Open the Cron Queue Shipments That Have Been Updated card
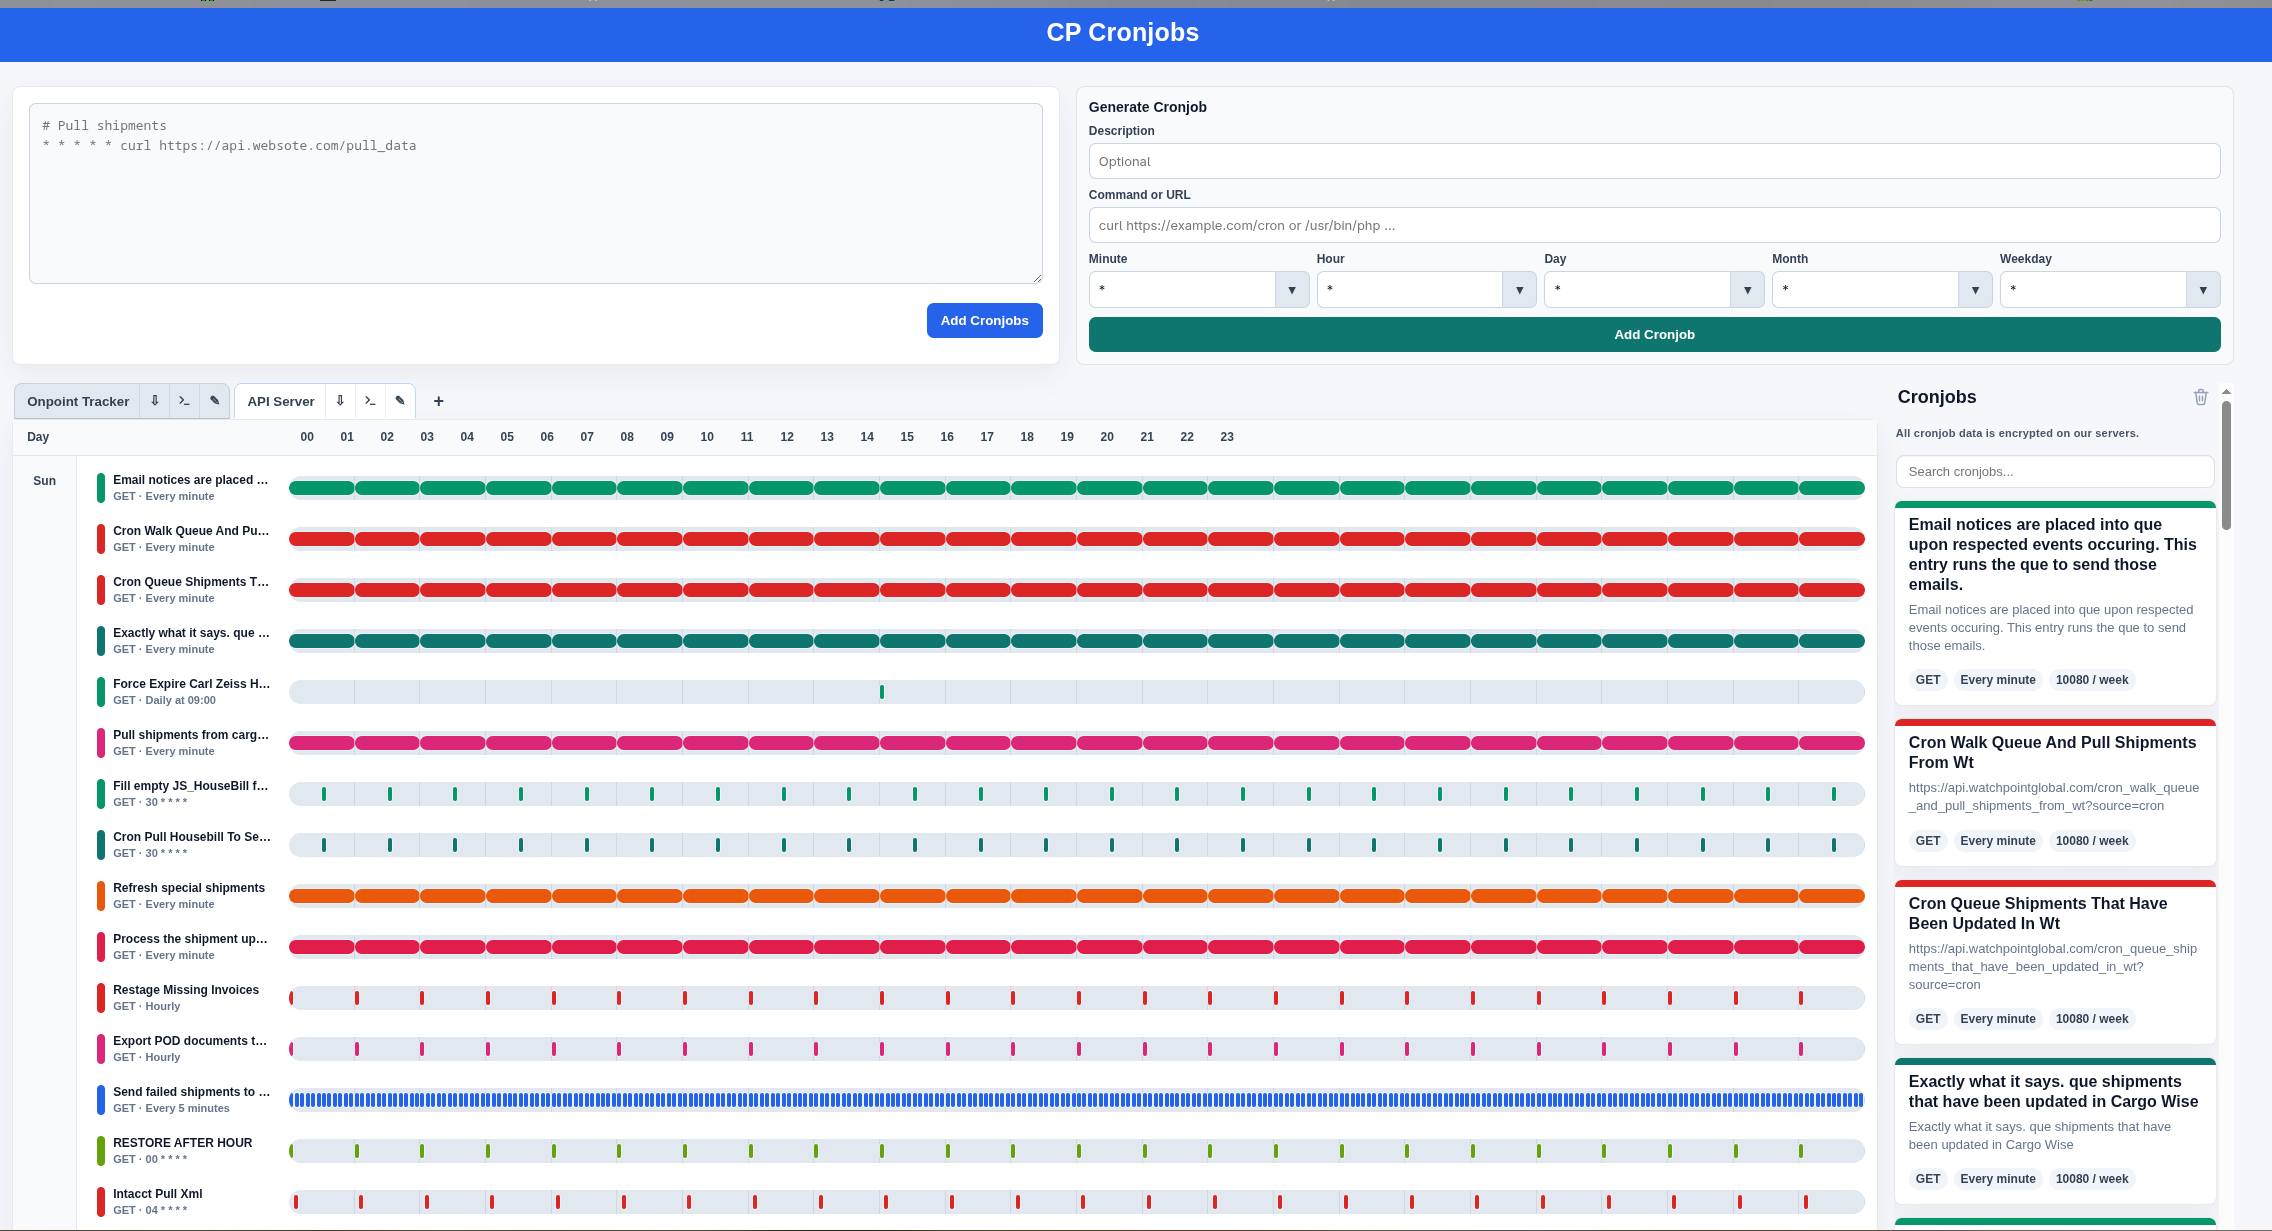The height and width of the screenshot is (1231, 2272). [2055, 962]
